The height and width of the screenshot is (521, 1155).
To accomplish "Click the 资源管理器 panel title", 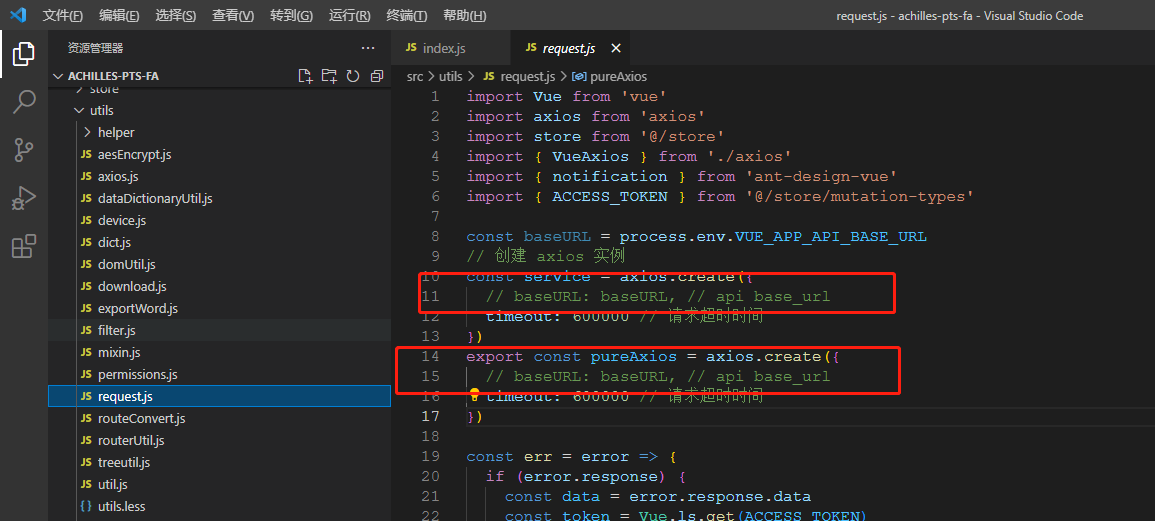I will pos(96,48).
